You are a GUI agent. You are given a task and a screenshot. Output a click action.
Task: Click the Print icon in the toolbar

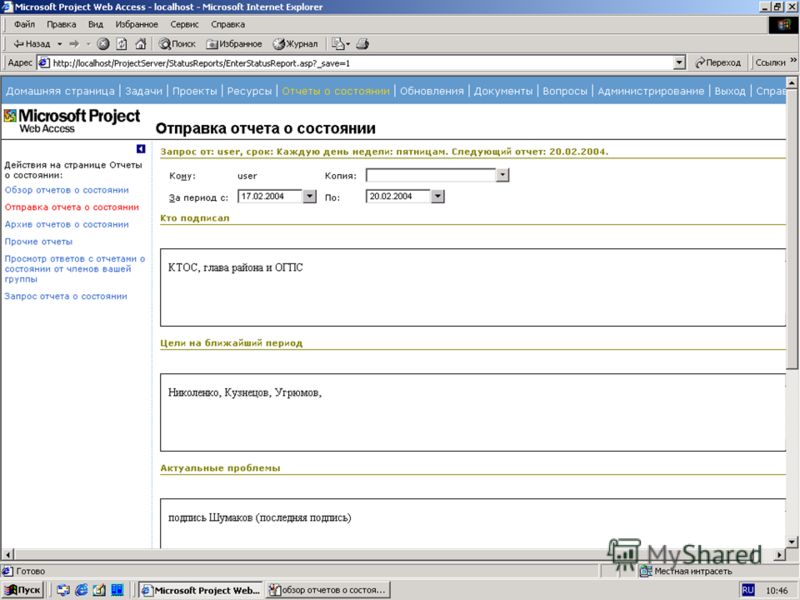(x=363, y=44)
